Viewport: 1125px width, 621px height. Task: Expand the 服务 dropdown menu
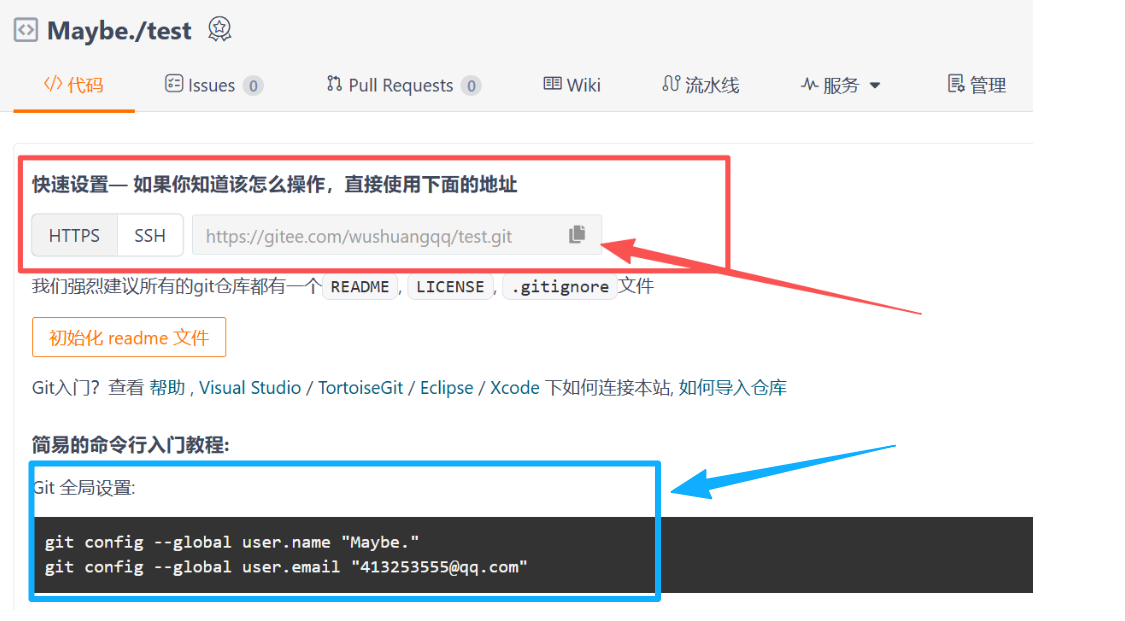point(840,85)
